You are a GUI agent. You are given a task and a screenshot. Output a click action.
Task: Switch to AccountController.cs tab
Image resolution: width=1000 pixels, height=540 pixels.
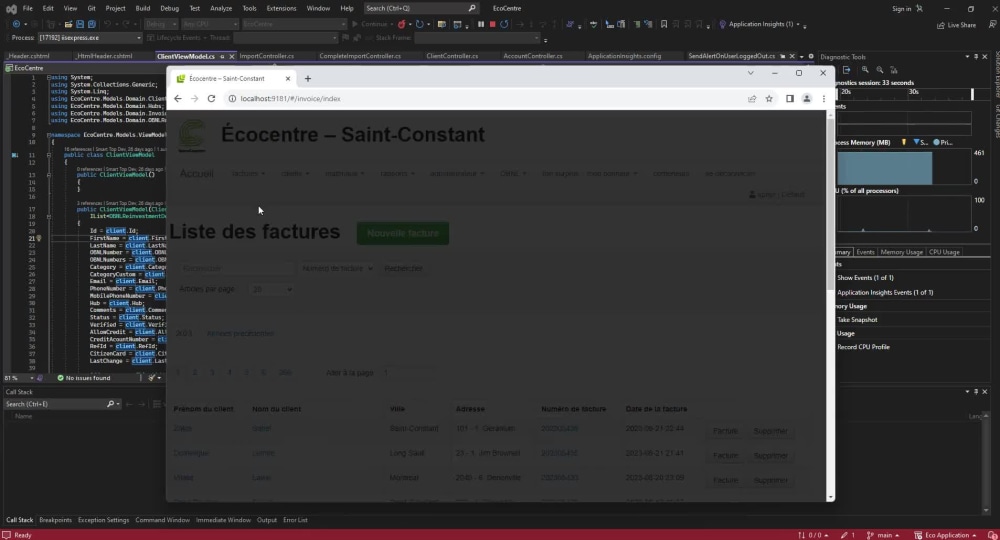533,56
